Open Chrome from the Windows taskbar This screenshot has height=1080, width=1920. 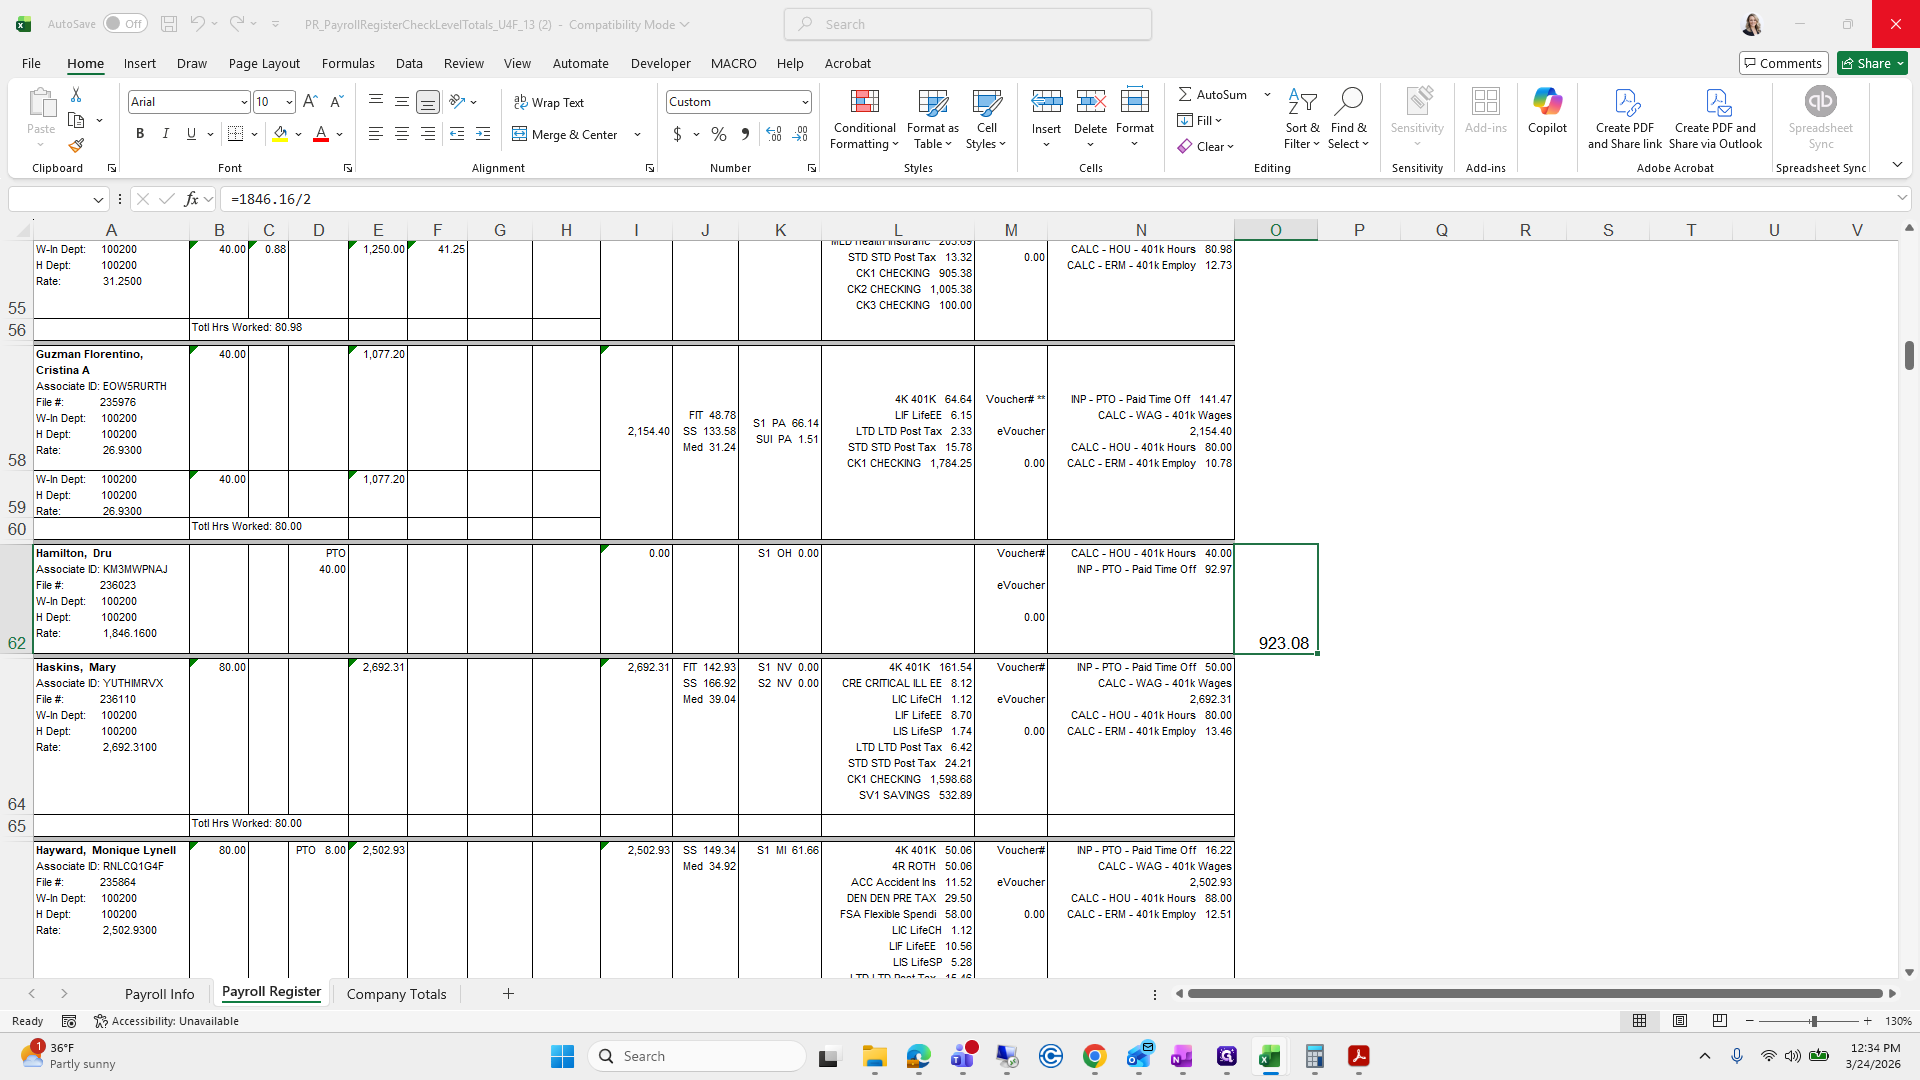[1094, 1056]
